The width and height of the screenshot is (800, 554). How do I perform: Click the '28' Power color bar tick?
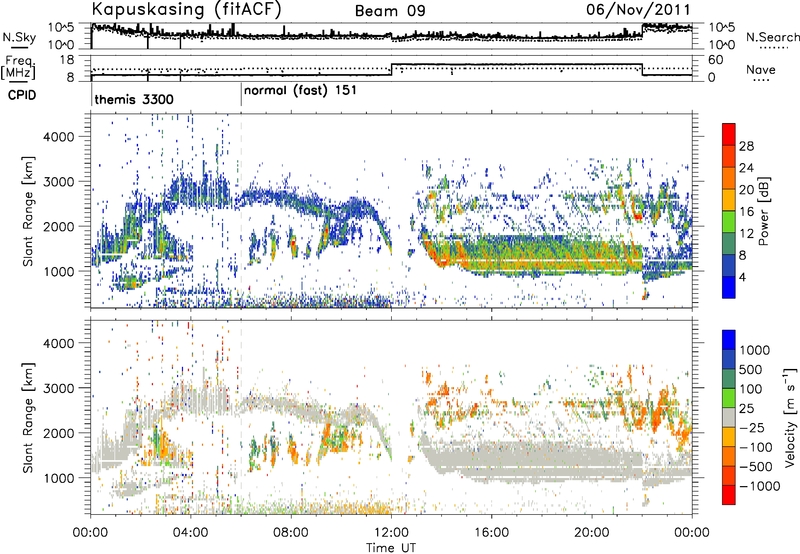point(746,146)
